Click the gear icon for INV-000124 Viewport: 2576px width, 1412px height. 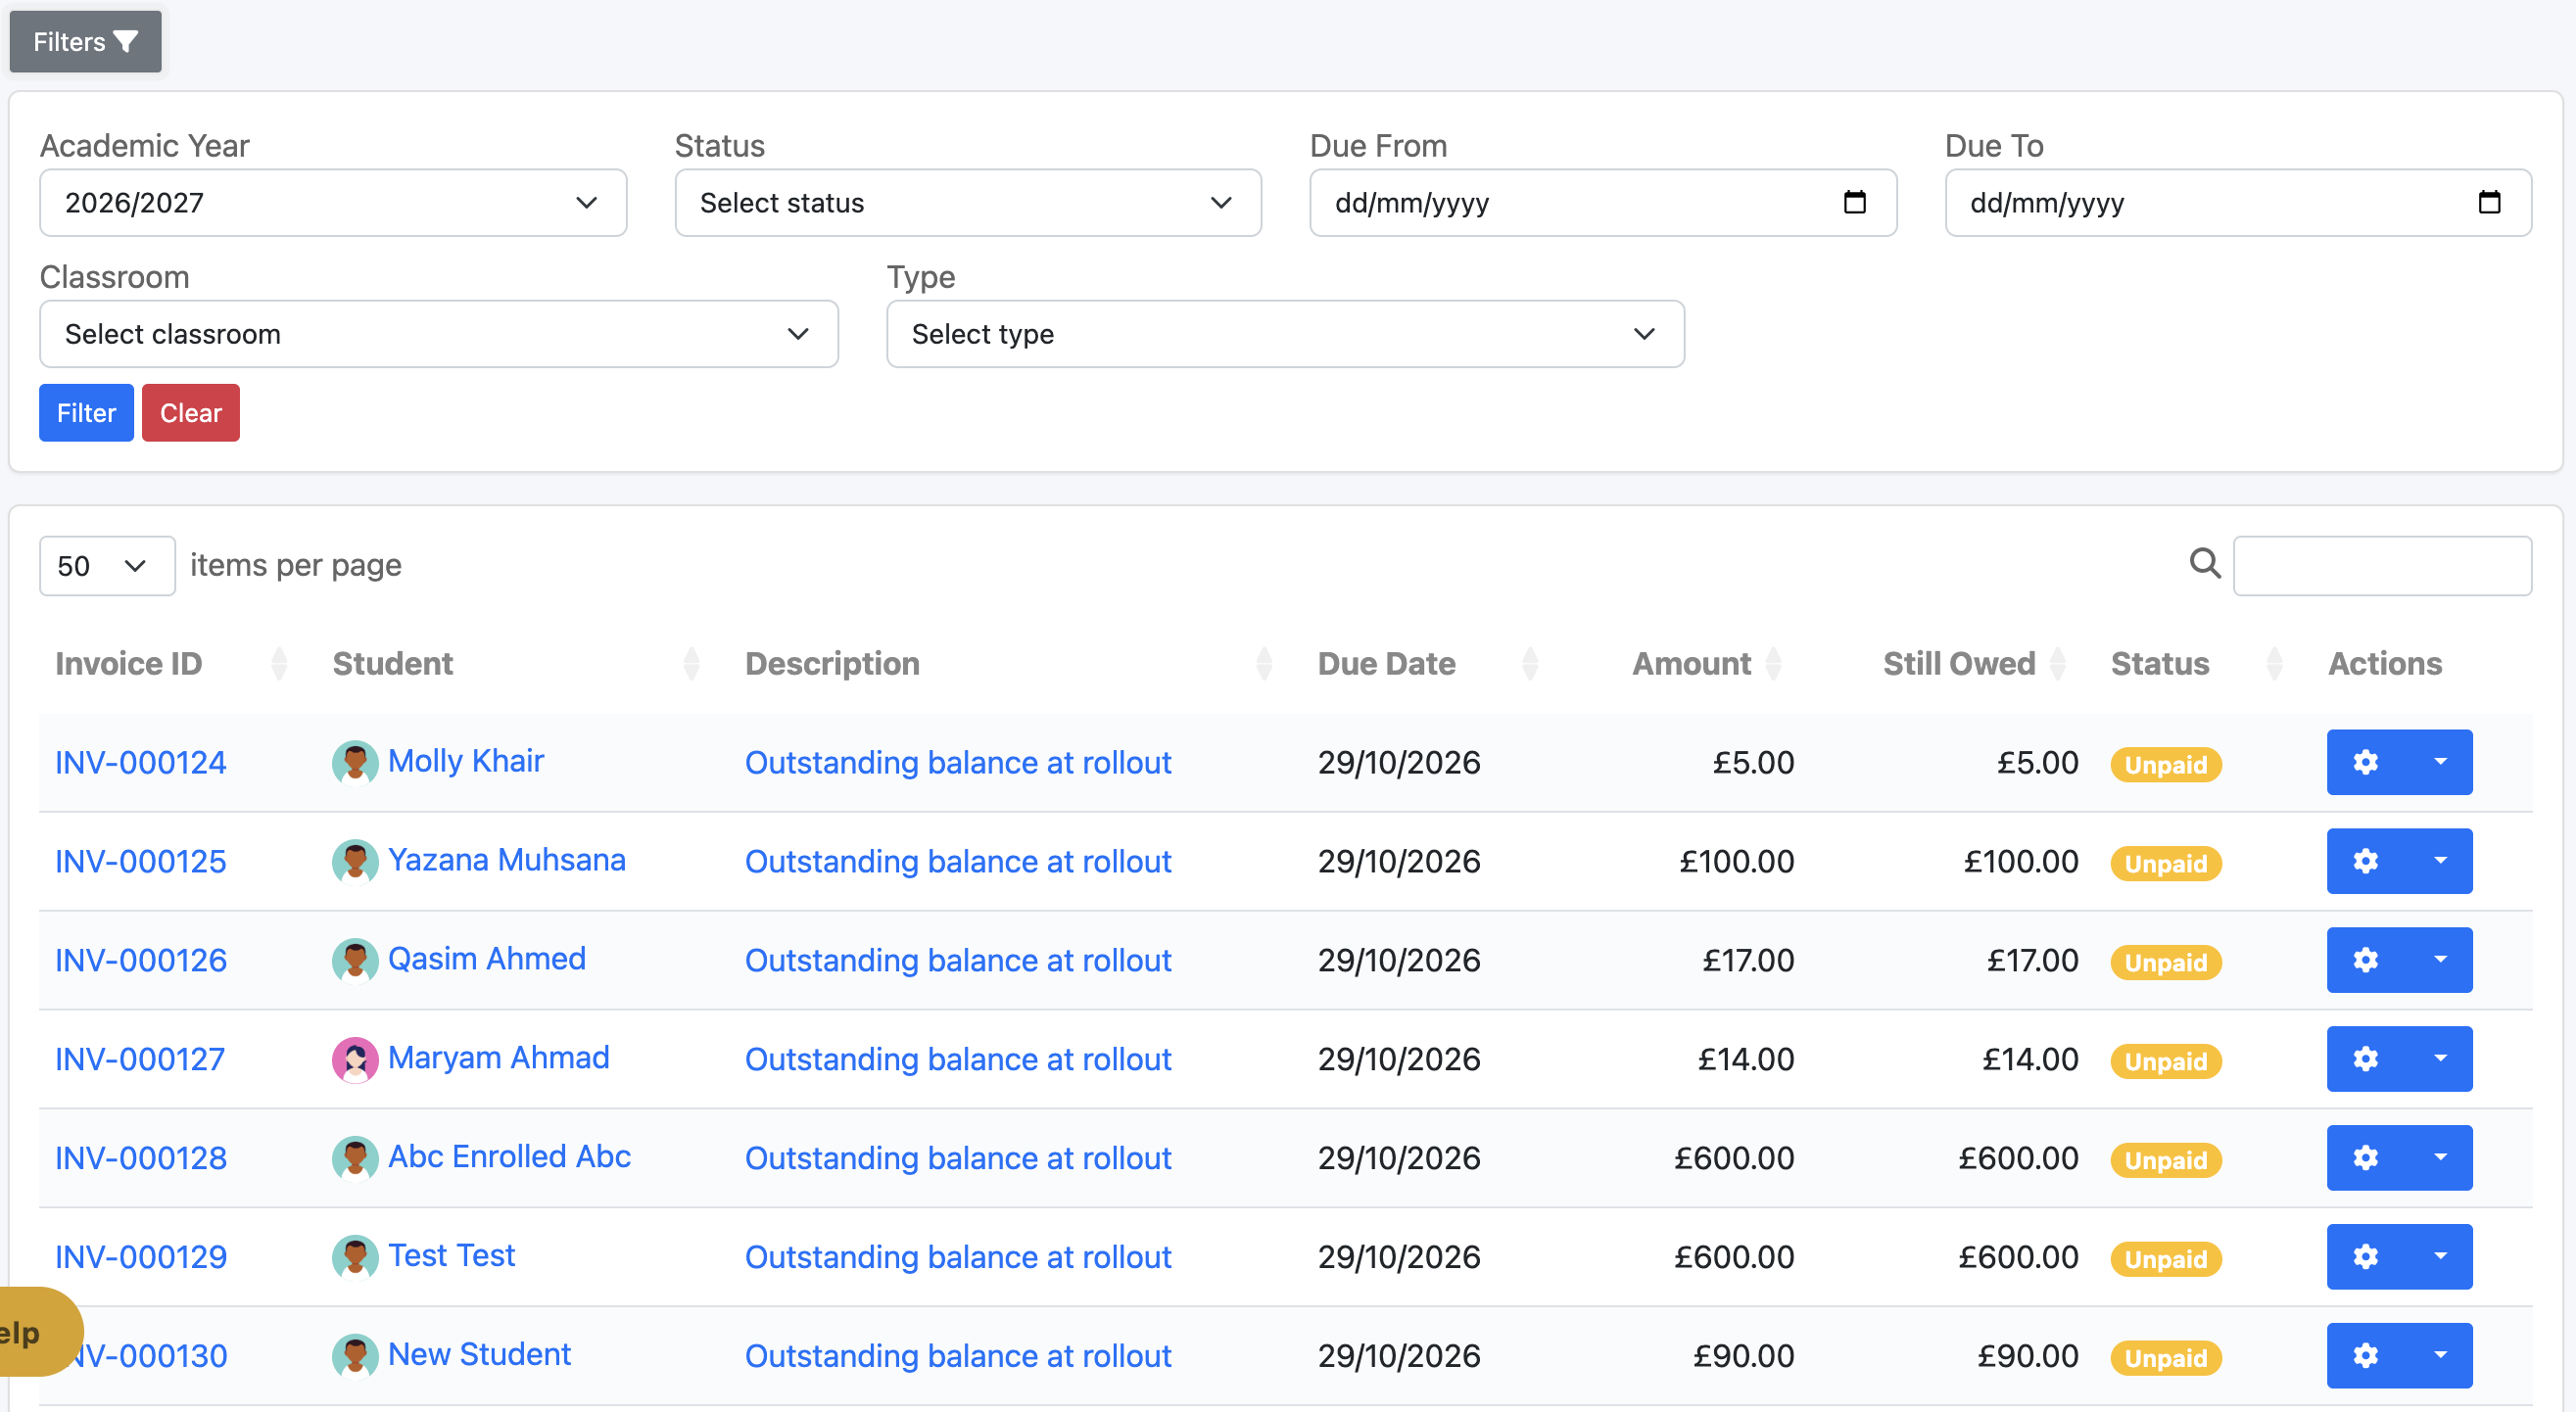[2365, 762]
